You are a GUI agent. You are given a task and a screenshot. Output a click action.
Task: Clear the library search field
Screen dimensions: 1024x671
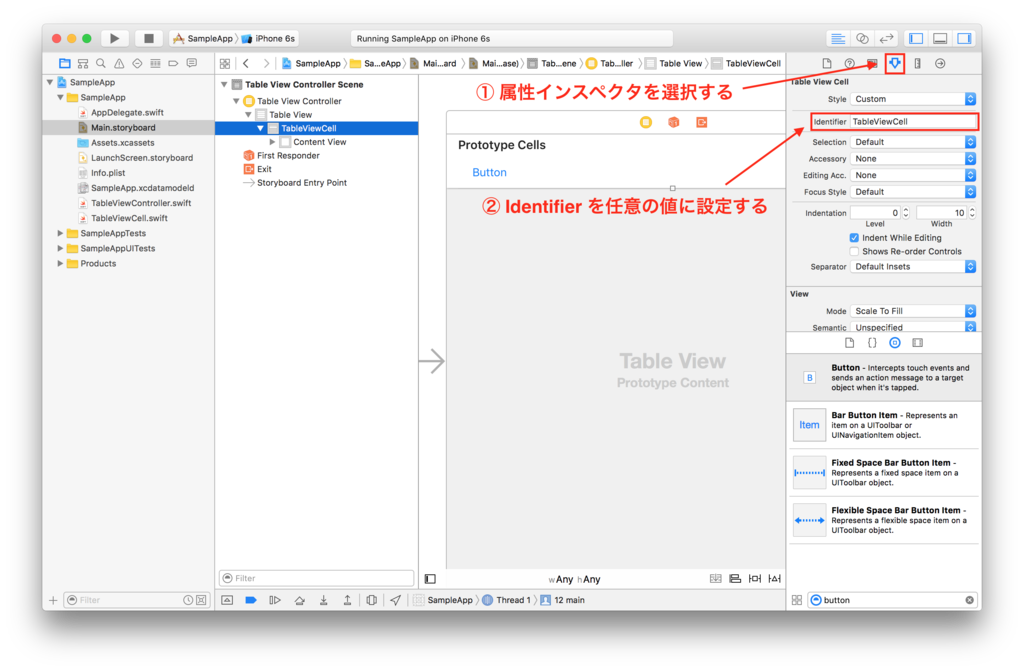click(x=970, y=600)
